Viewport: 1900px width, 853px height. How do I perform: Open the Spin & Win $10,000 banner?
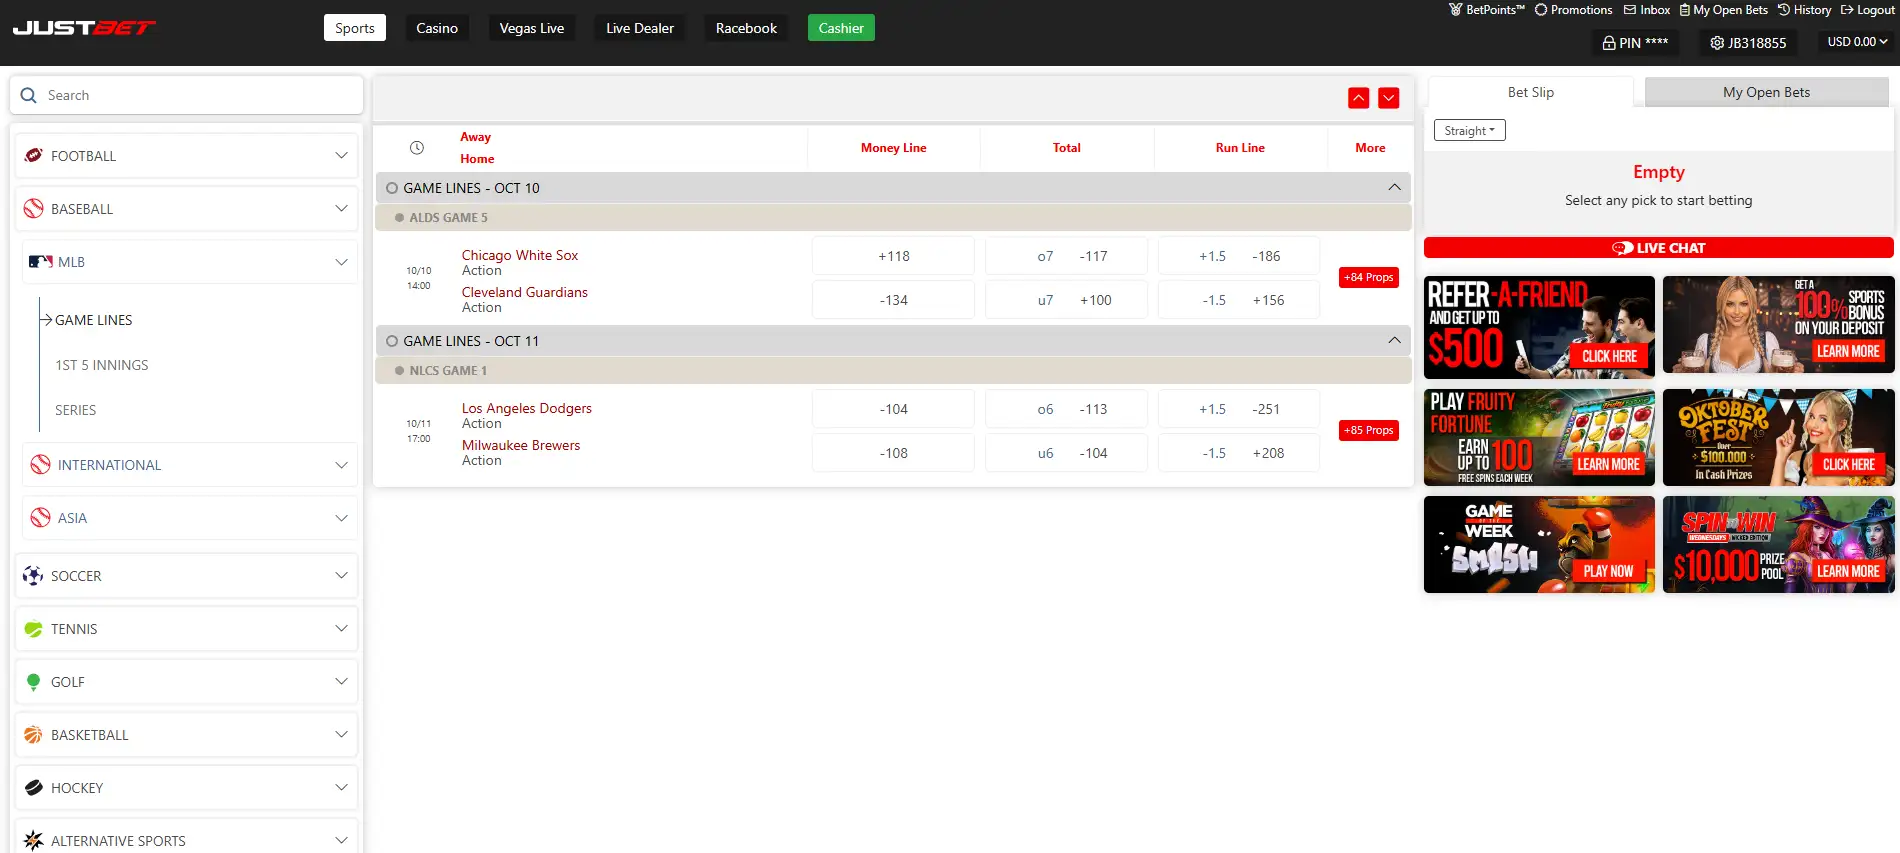click(x=1778, y=544)
